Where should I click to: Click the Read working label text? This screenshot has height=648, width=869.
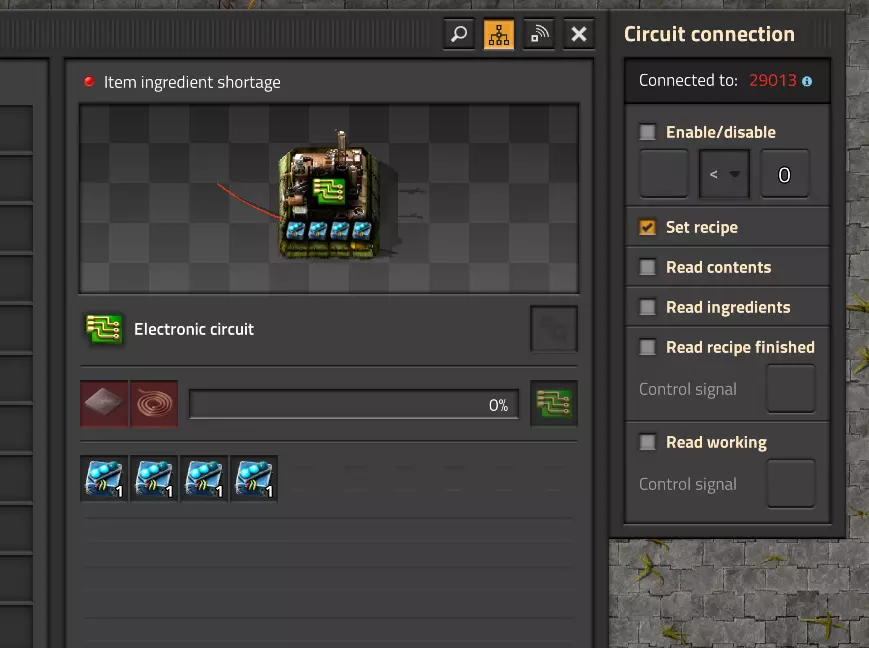tap(716, 442)
